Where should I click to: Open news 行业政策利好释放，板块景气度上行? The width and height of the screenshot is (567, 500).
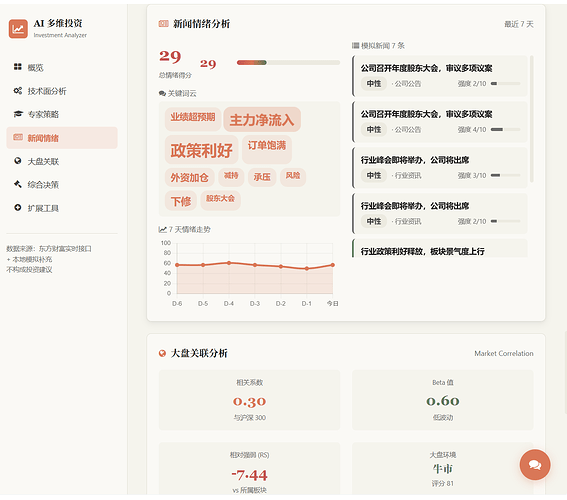tap(440, 248)
